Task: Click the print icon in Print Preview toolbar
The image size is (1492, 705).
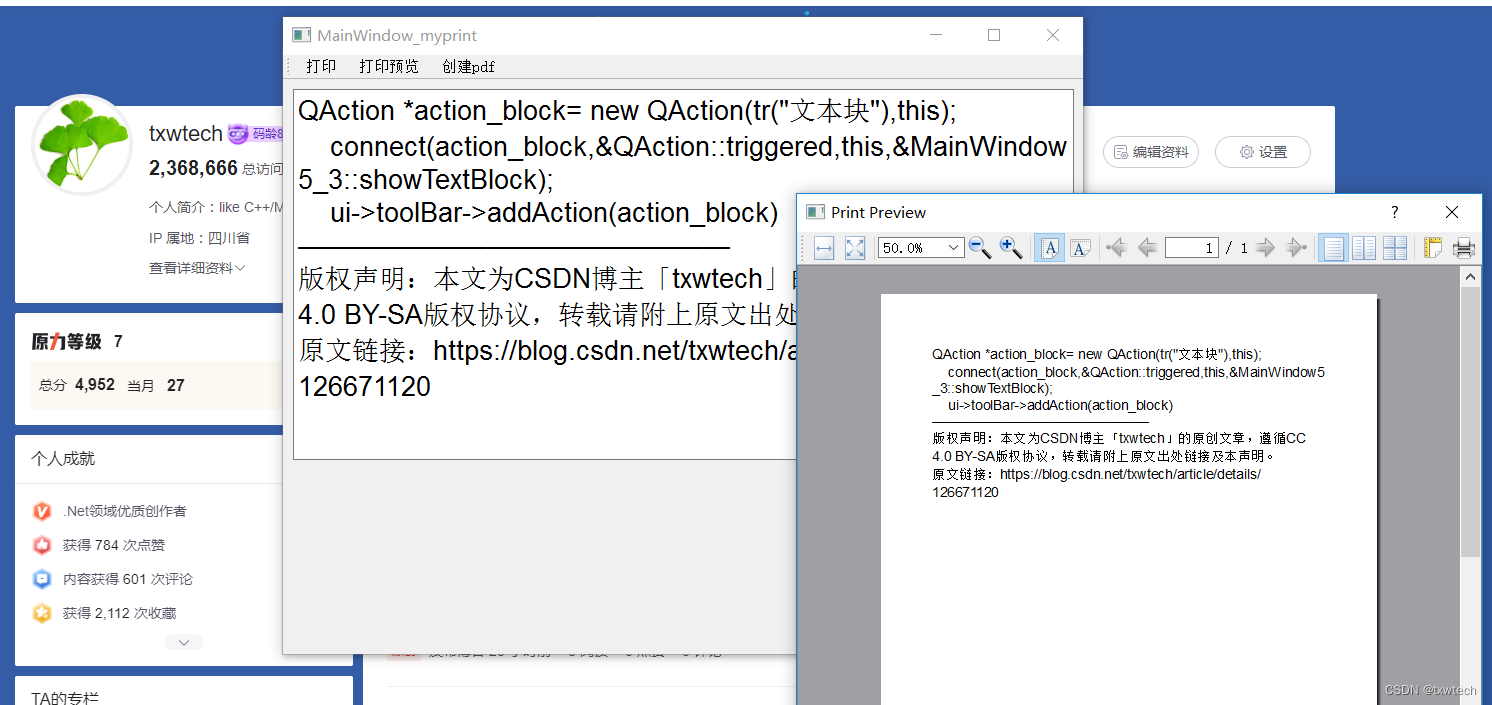Action: (1463, 247)
